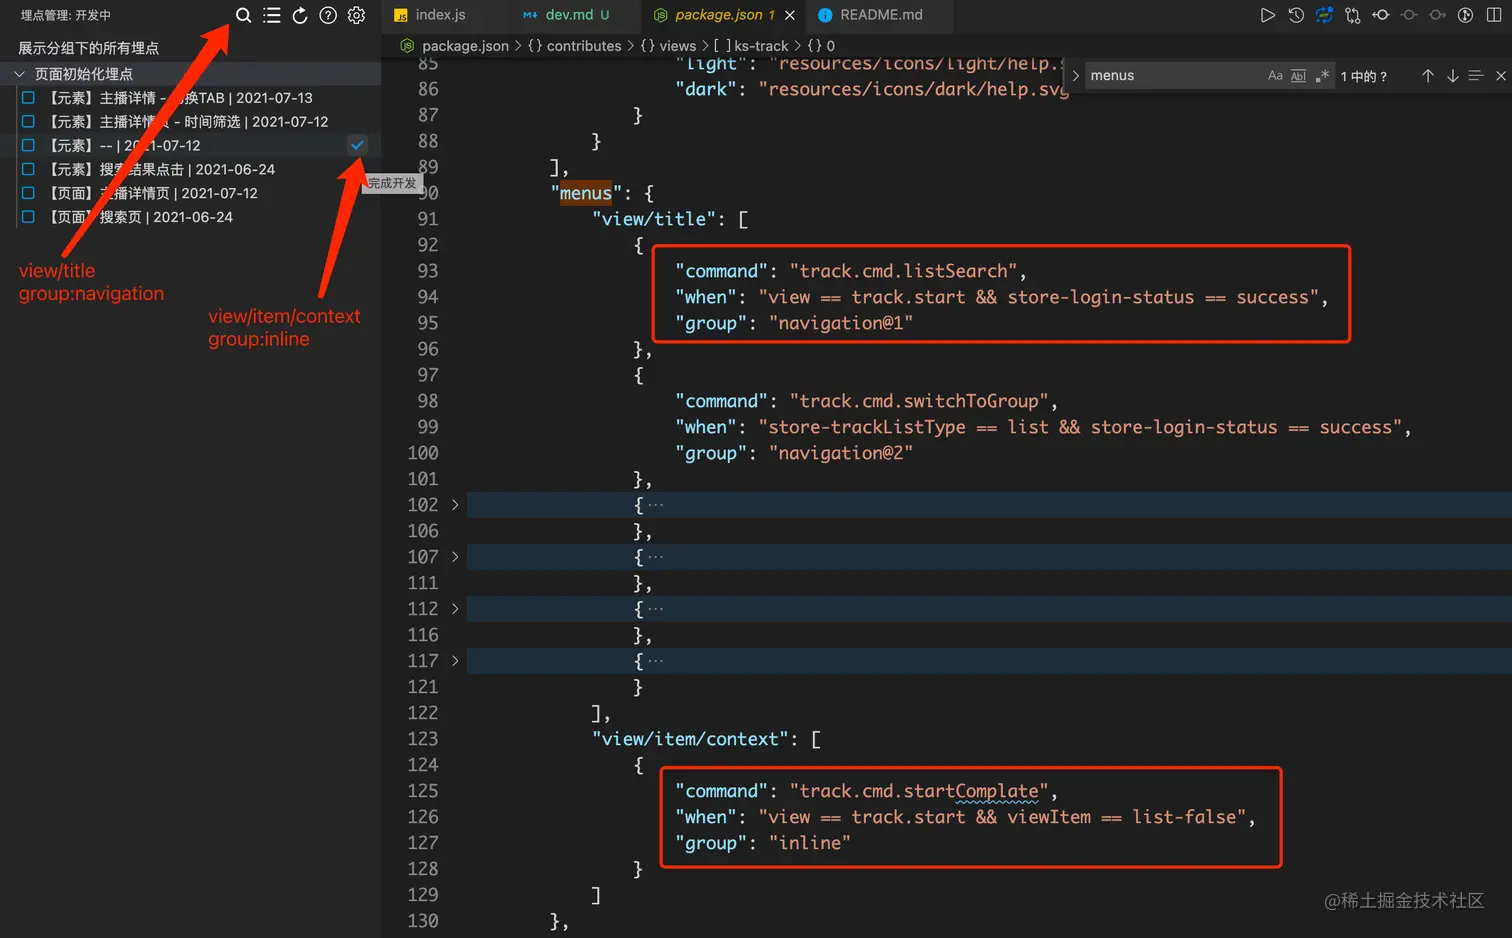This screenshot has width=1512, height=938.
Task: Unfold the collapsed block at line 112
Action: point(455,609)
